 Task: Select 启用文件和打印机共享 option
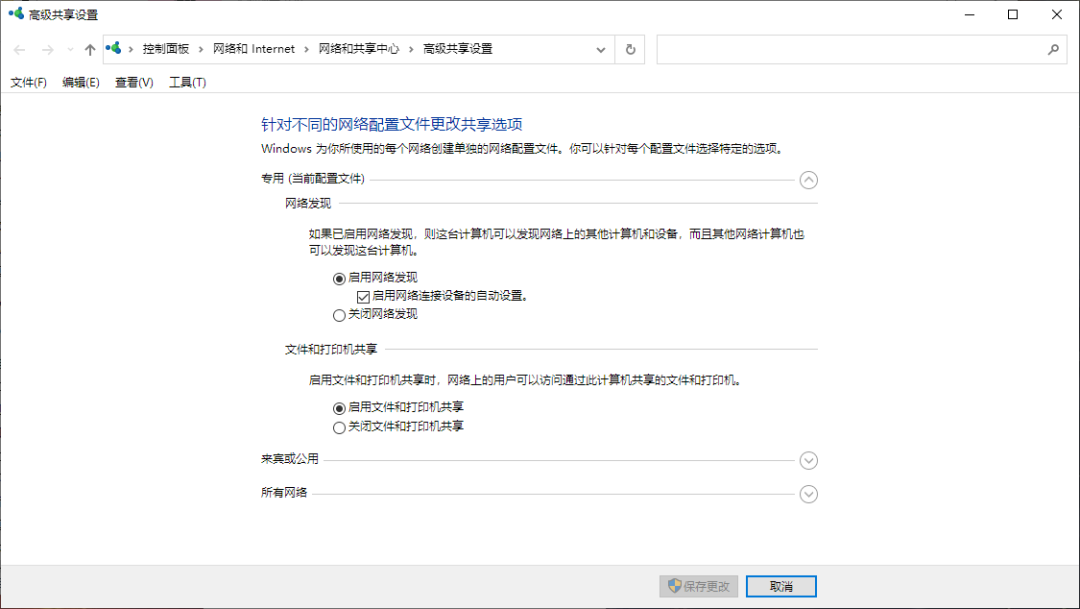(339, 408)
